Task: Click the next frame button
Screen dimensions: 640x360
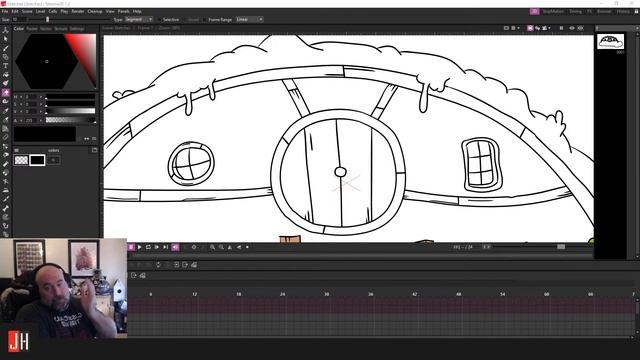Action: [157, 247]
